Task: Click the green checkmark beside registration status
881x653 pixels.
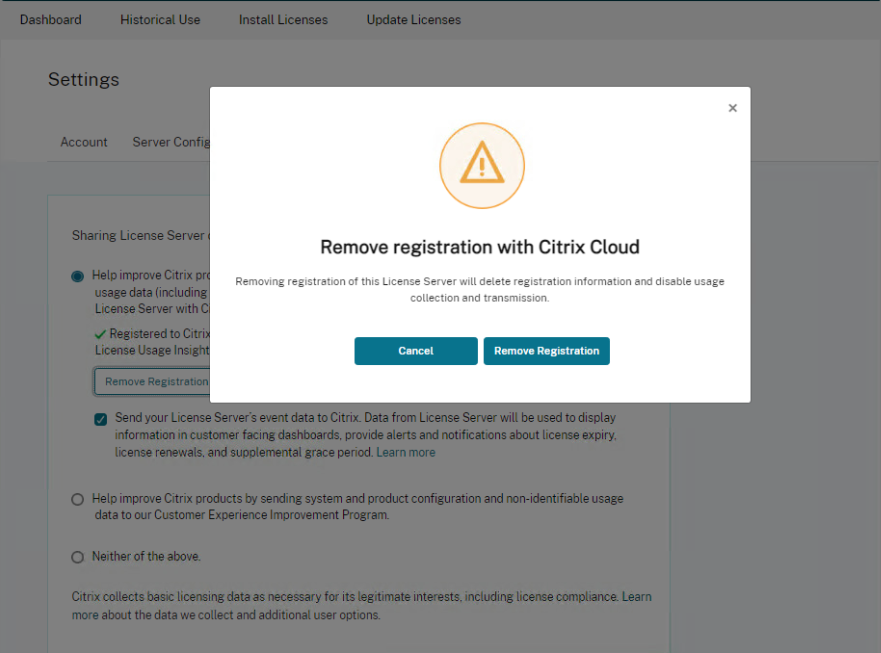Action: 98,333
